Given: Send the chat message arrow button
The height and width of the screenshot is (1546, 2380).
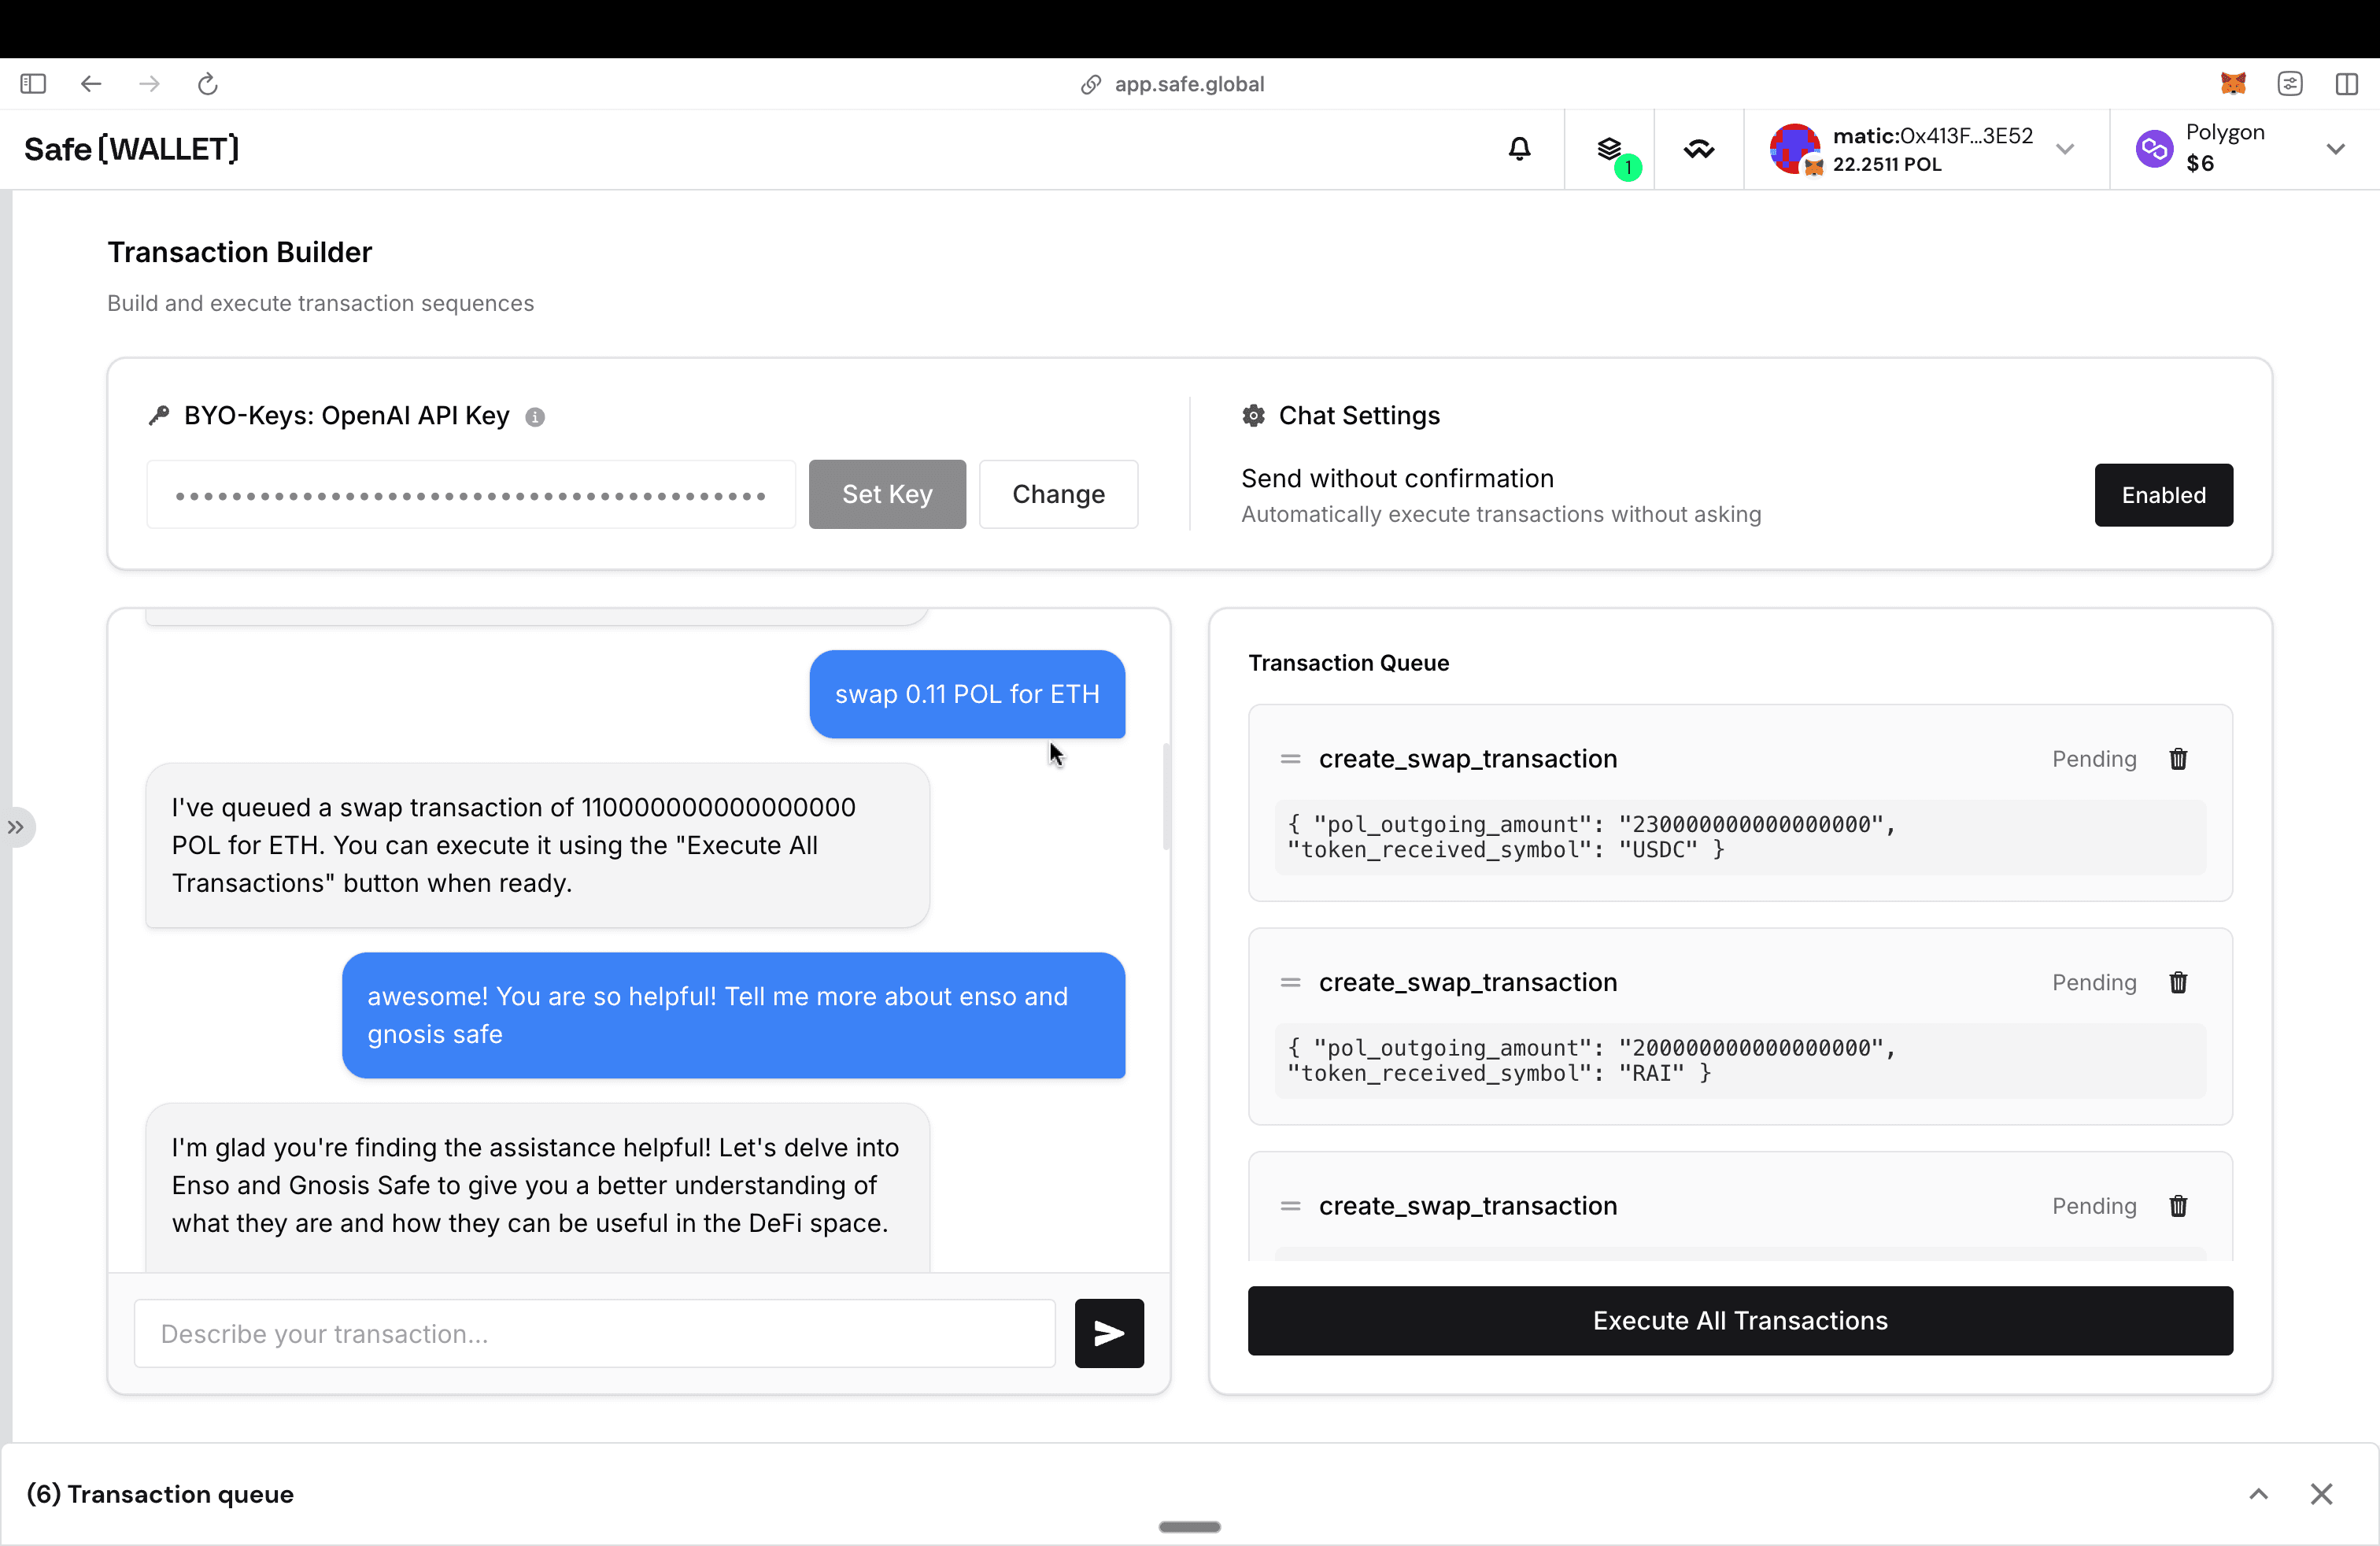Looking at the screenshot, I should click(x=1109, y=1333).
